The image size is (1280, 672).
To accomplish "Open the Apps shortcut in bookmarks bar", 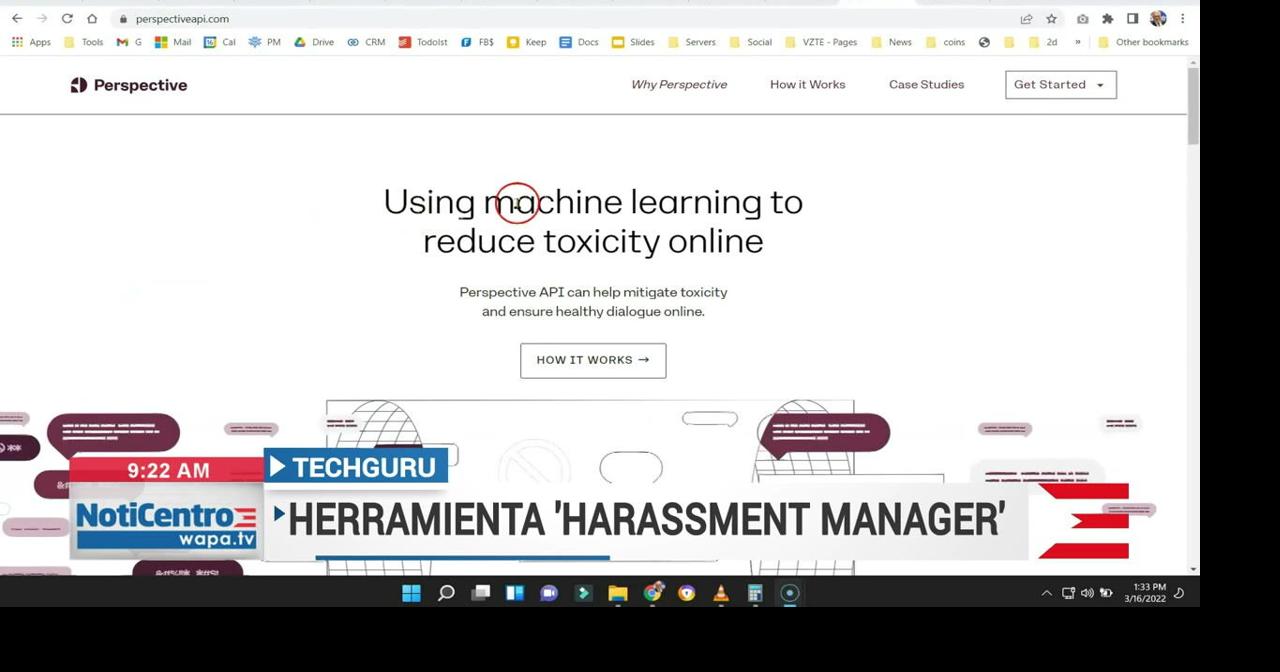I will pyautogui.click(x=31, y=42).
